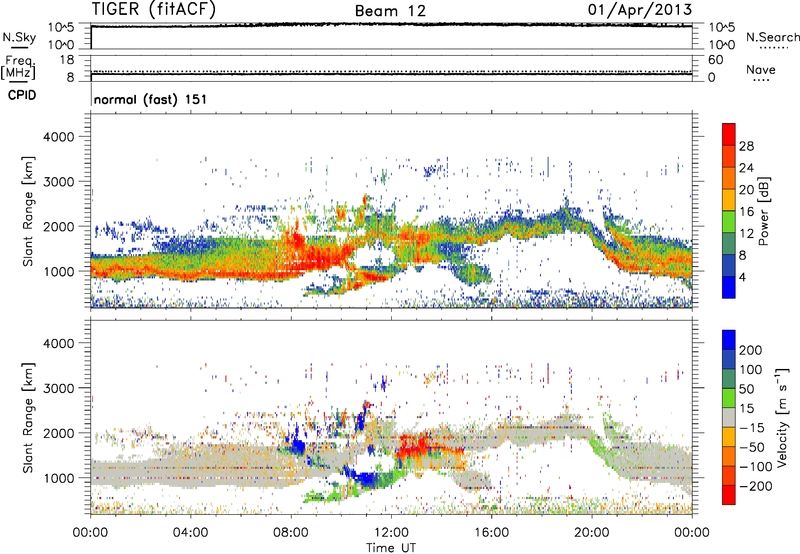Click the '50' tick on Velocity colorbar
The image size is (800, 554).
click(x=746, y=389)
